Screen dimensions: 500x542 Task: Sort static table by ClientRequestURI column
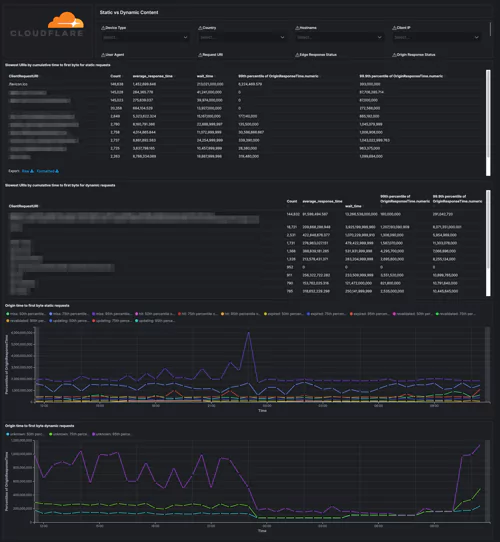coord(24,76)
